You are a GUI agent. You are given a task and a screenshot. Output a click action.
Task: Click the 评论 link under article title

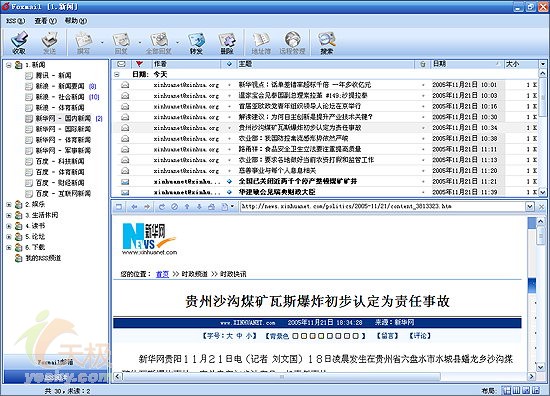pyautogui.click(x=420, y=336)
